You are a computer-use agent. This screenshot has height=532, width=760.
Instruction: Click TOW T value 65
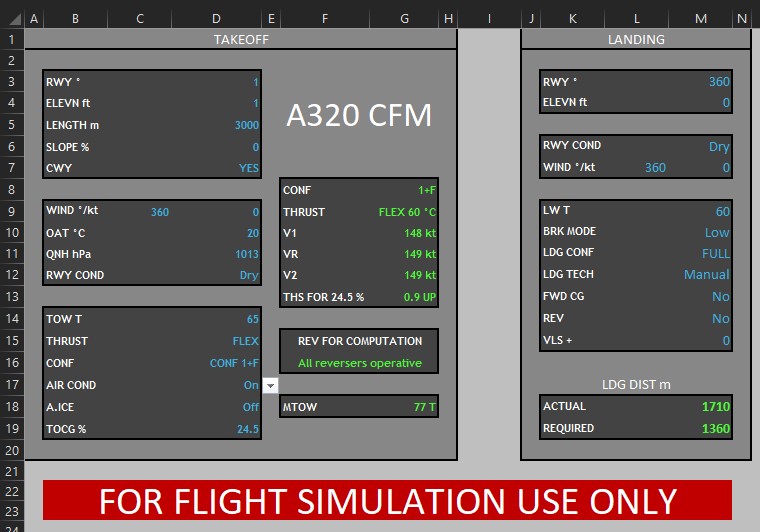[x=253, y=319]
